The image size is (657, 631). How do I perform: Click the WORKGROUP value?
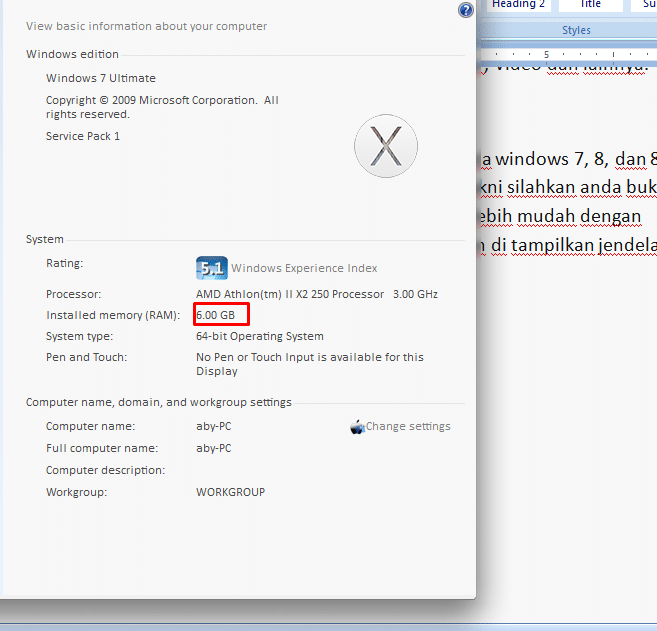click(230, 492)
